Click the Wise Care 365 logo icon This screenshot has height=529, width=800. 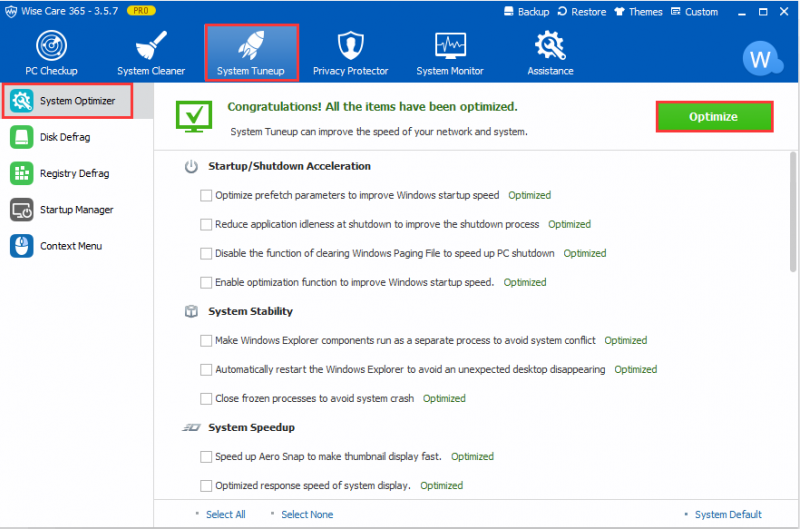[x=11, y=11]
